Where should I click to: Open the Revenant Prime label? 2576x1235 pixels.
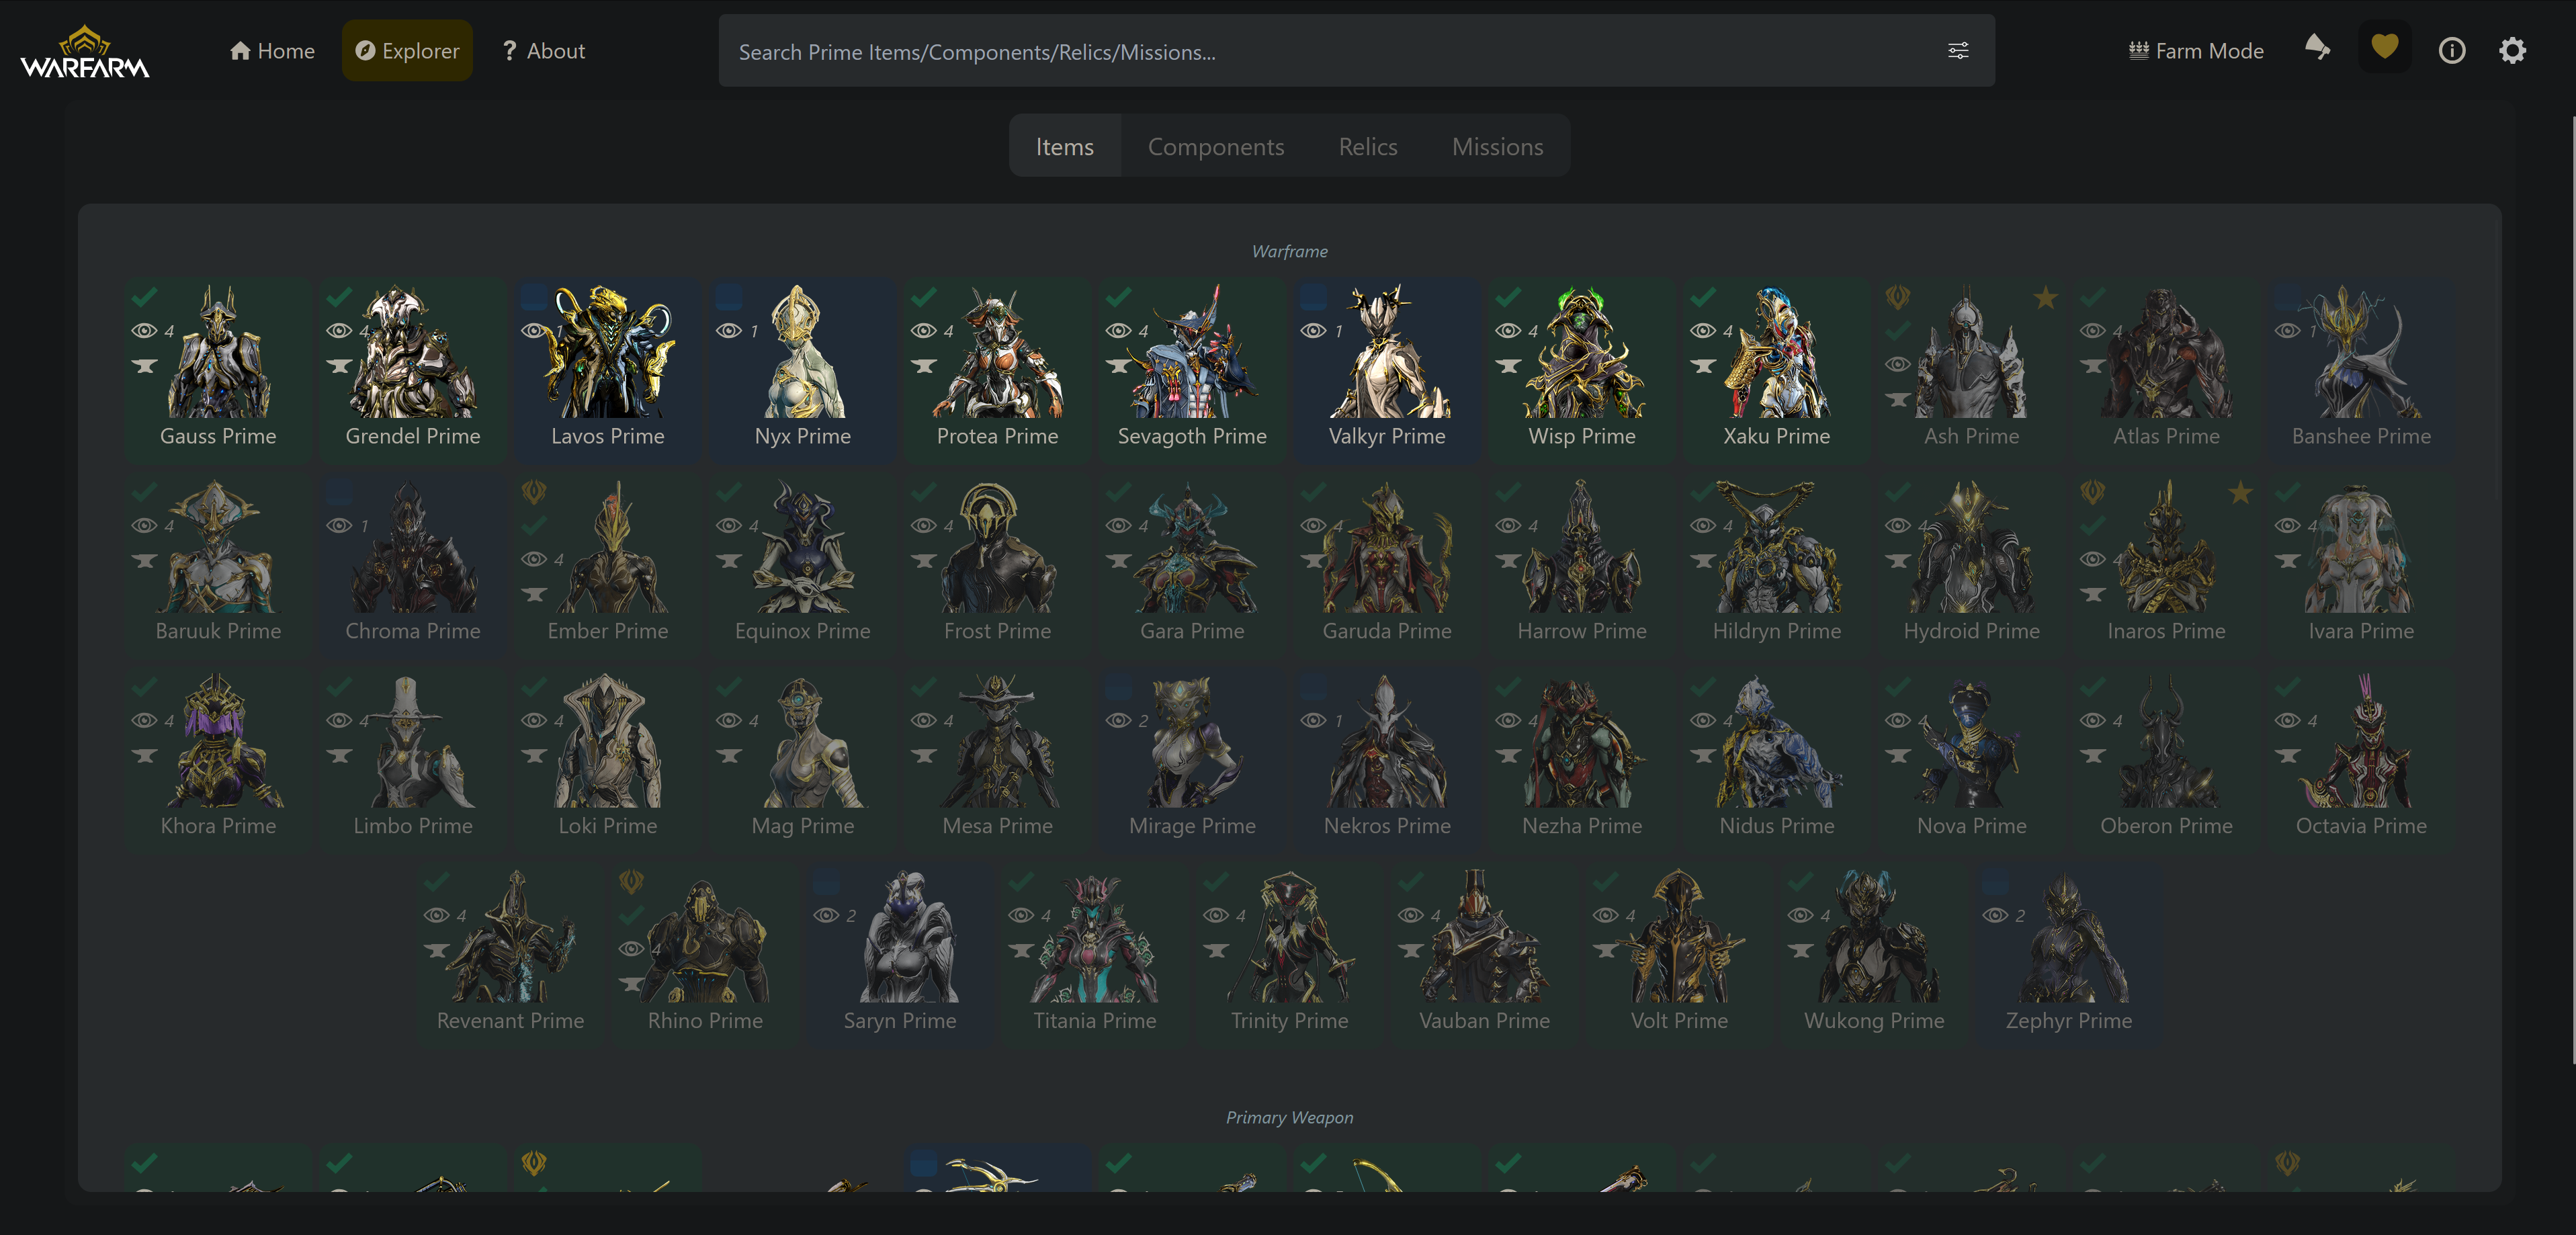[x=510, y=1021]
